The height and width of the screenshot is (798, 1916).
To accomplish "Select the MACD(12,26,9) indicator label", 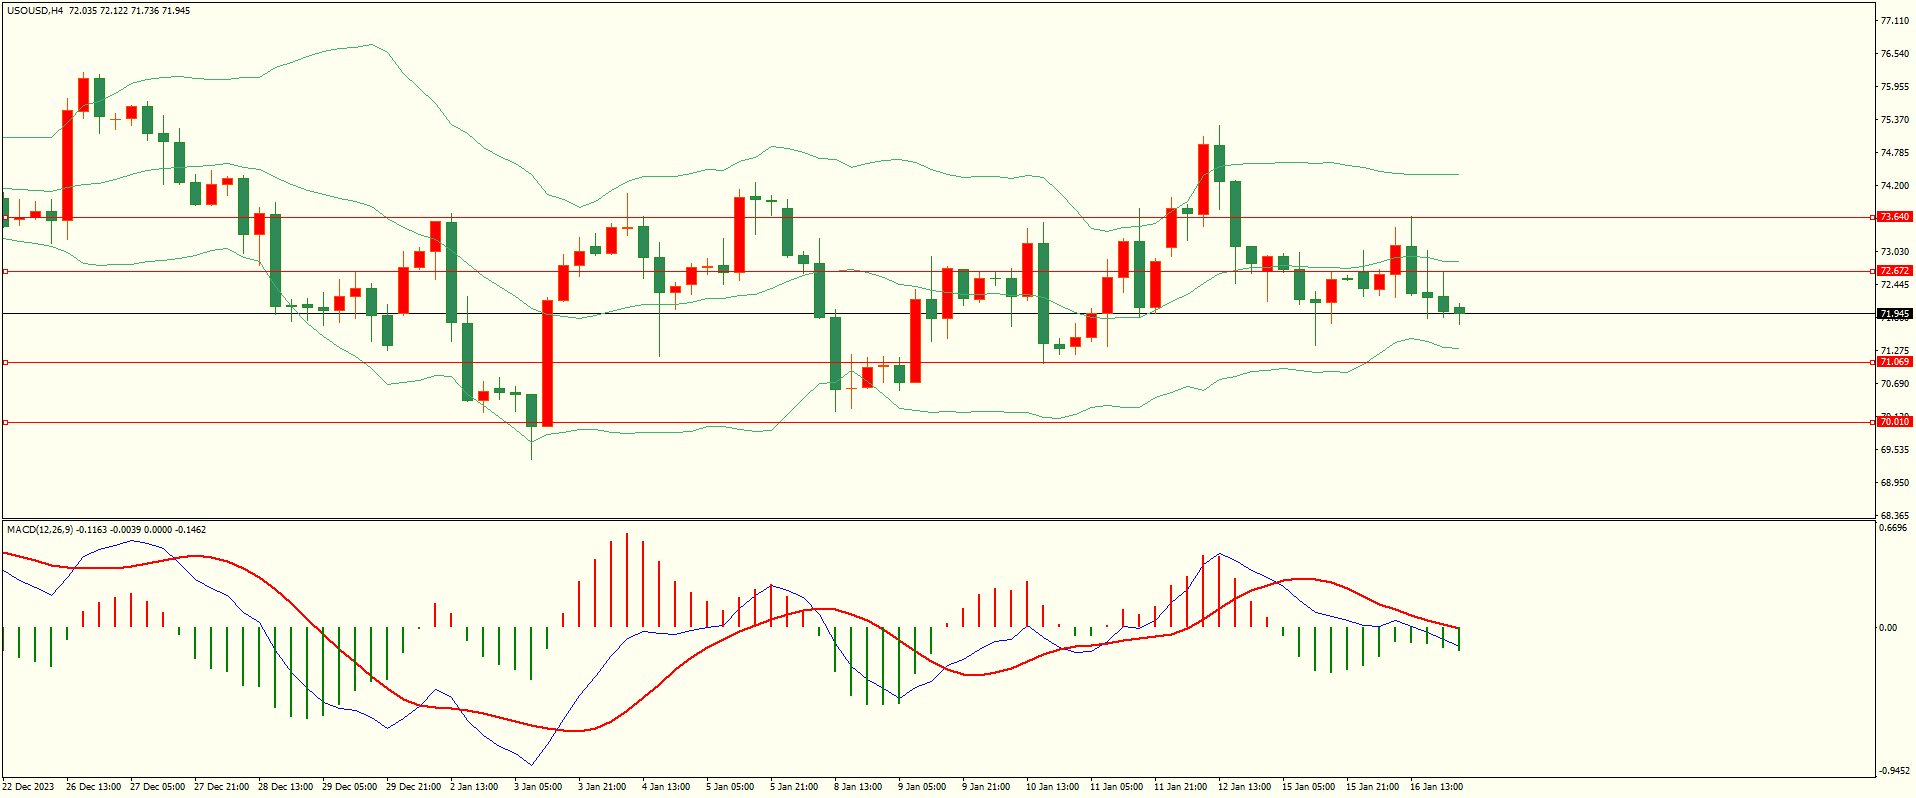I will pos(40,529).
